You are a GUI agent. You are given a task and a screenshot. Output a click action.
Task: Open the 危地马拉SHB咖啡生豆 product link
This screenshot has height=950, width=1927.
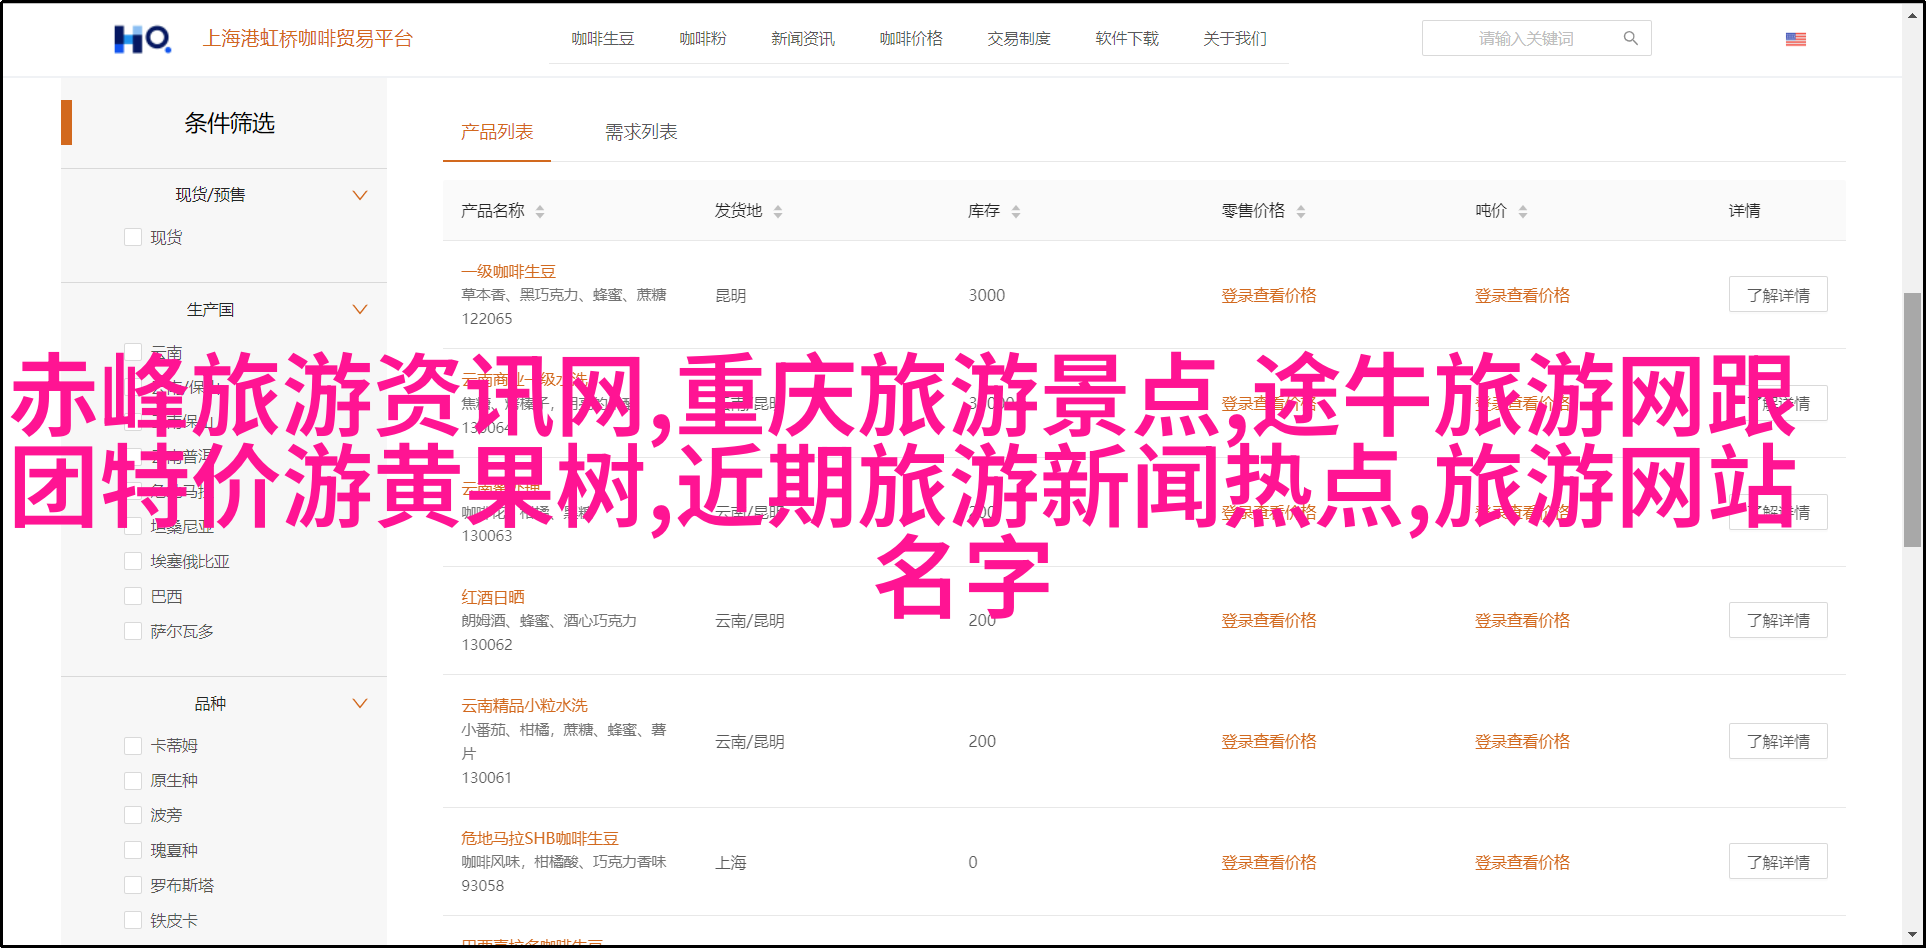540,838
